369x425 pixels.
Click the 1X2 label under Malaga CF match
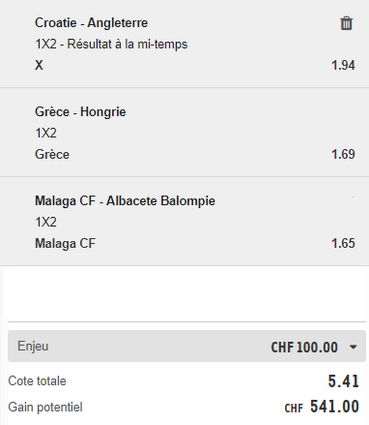point(46,222)
